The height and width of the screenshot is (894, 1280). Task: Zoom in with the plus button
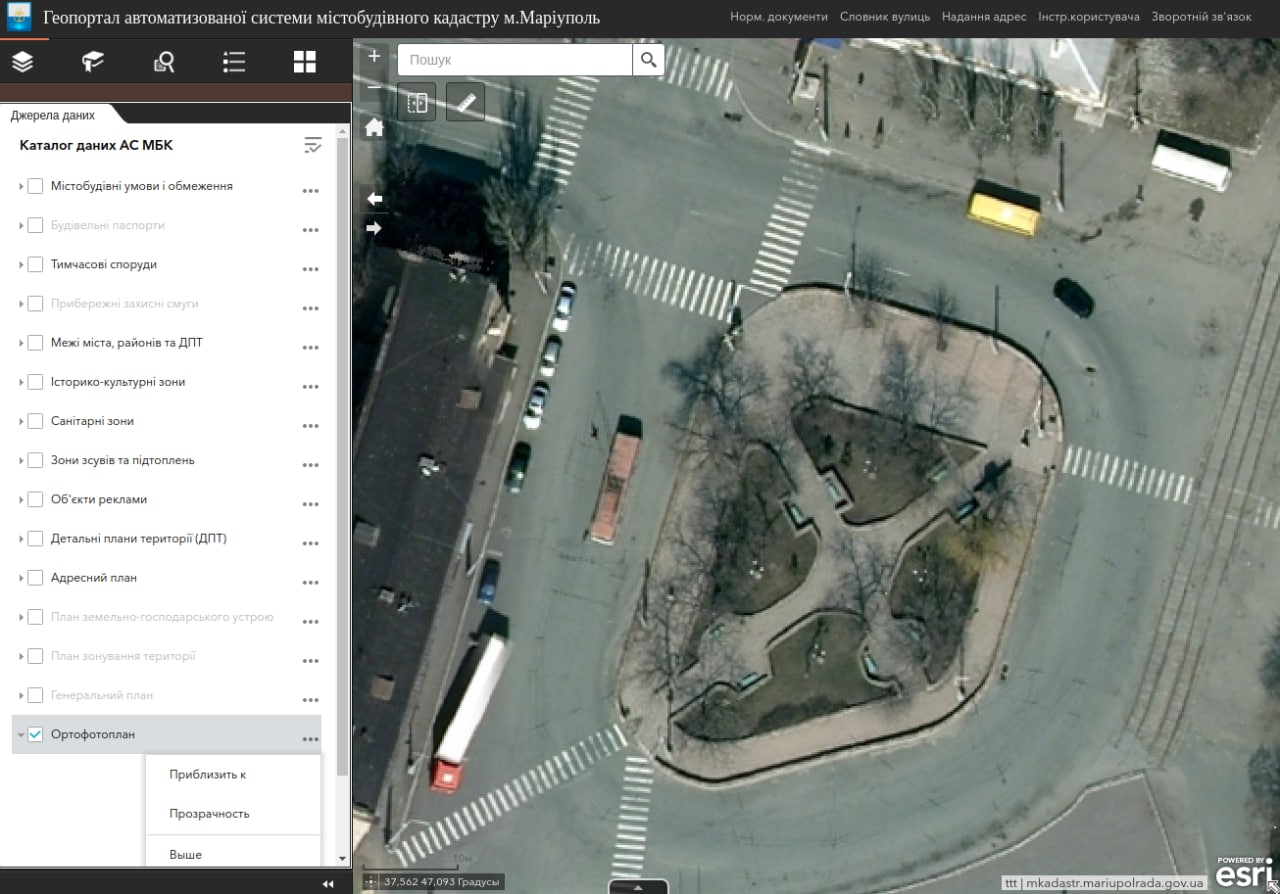[x=374, y=57]
